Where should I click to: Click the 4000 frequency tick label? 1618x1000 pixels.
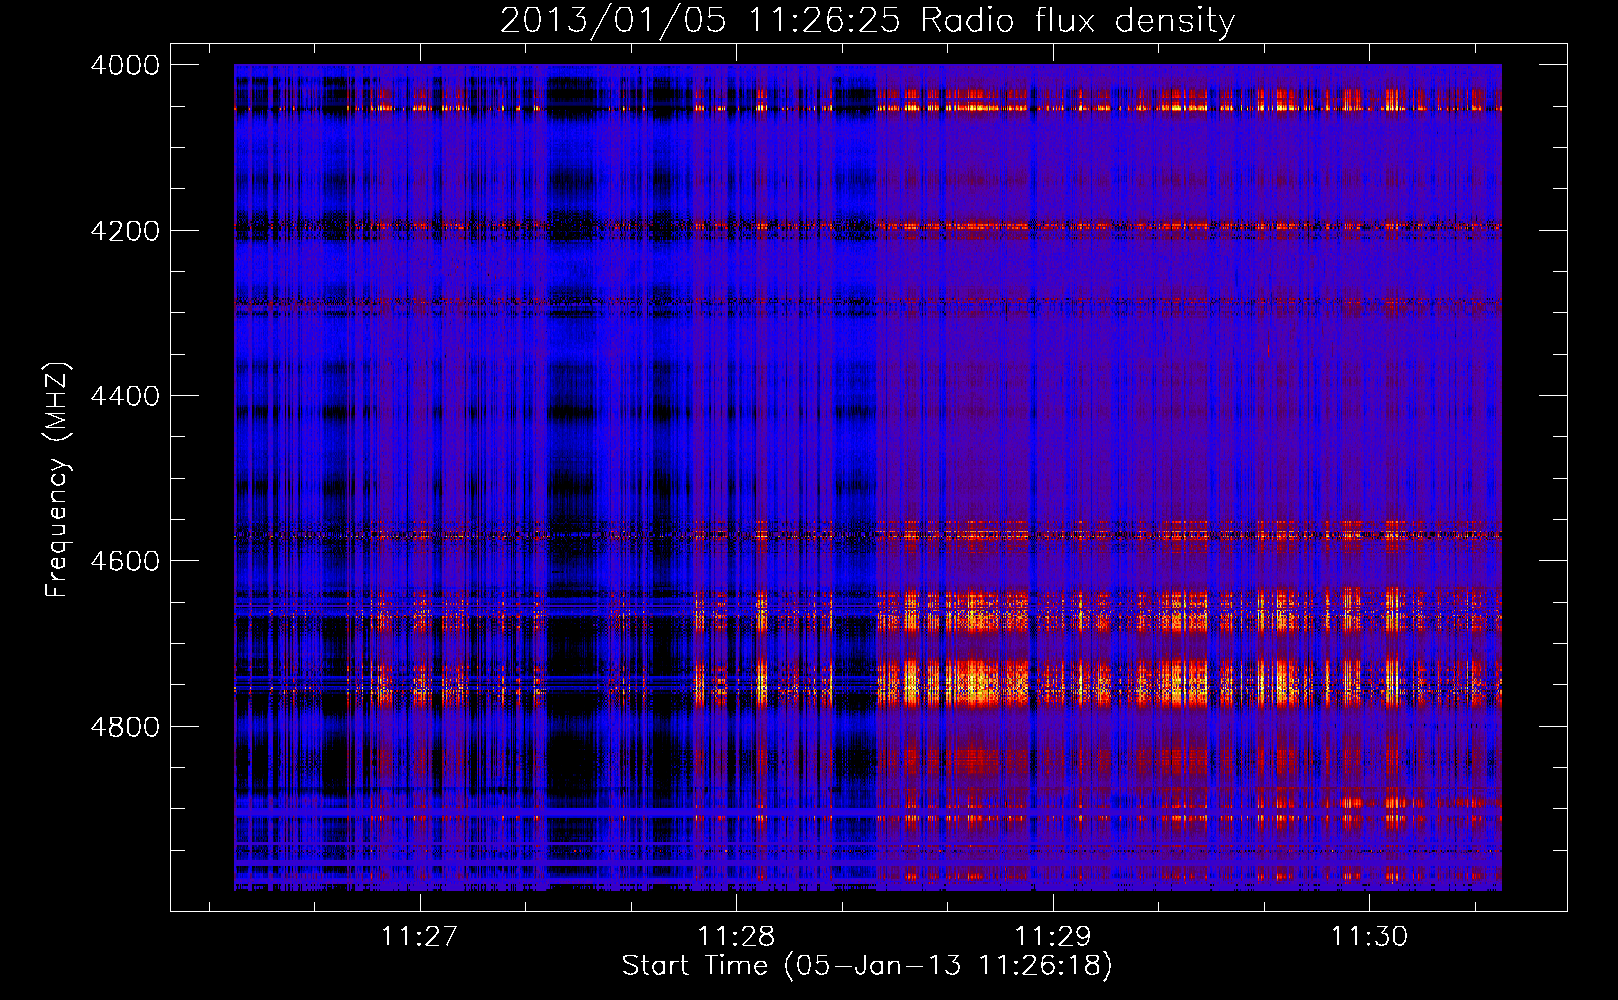(x=125, y=65)
